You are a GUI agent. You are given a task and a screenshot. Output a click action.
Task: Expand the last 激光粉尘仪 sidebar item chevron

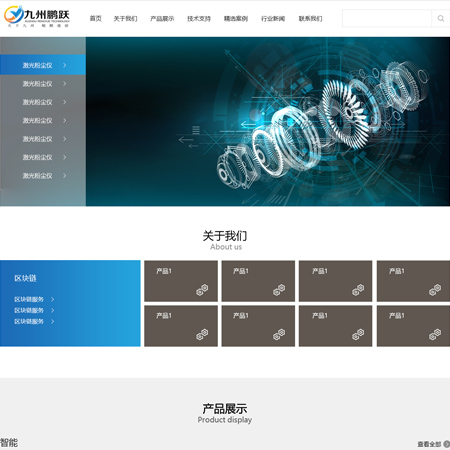pos(65,175)
